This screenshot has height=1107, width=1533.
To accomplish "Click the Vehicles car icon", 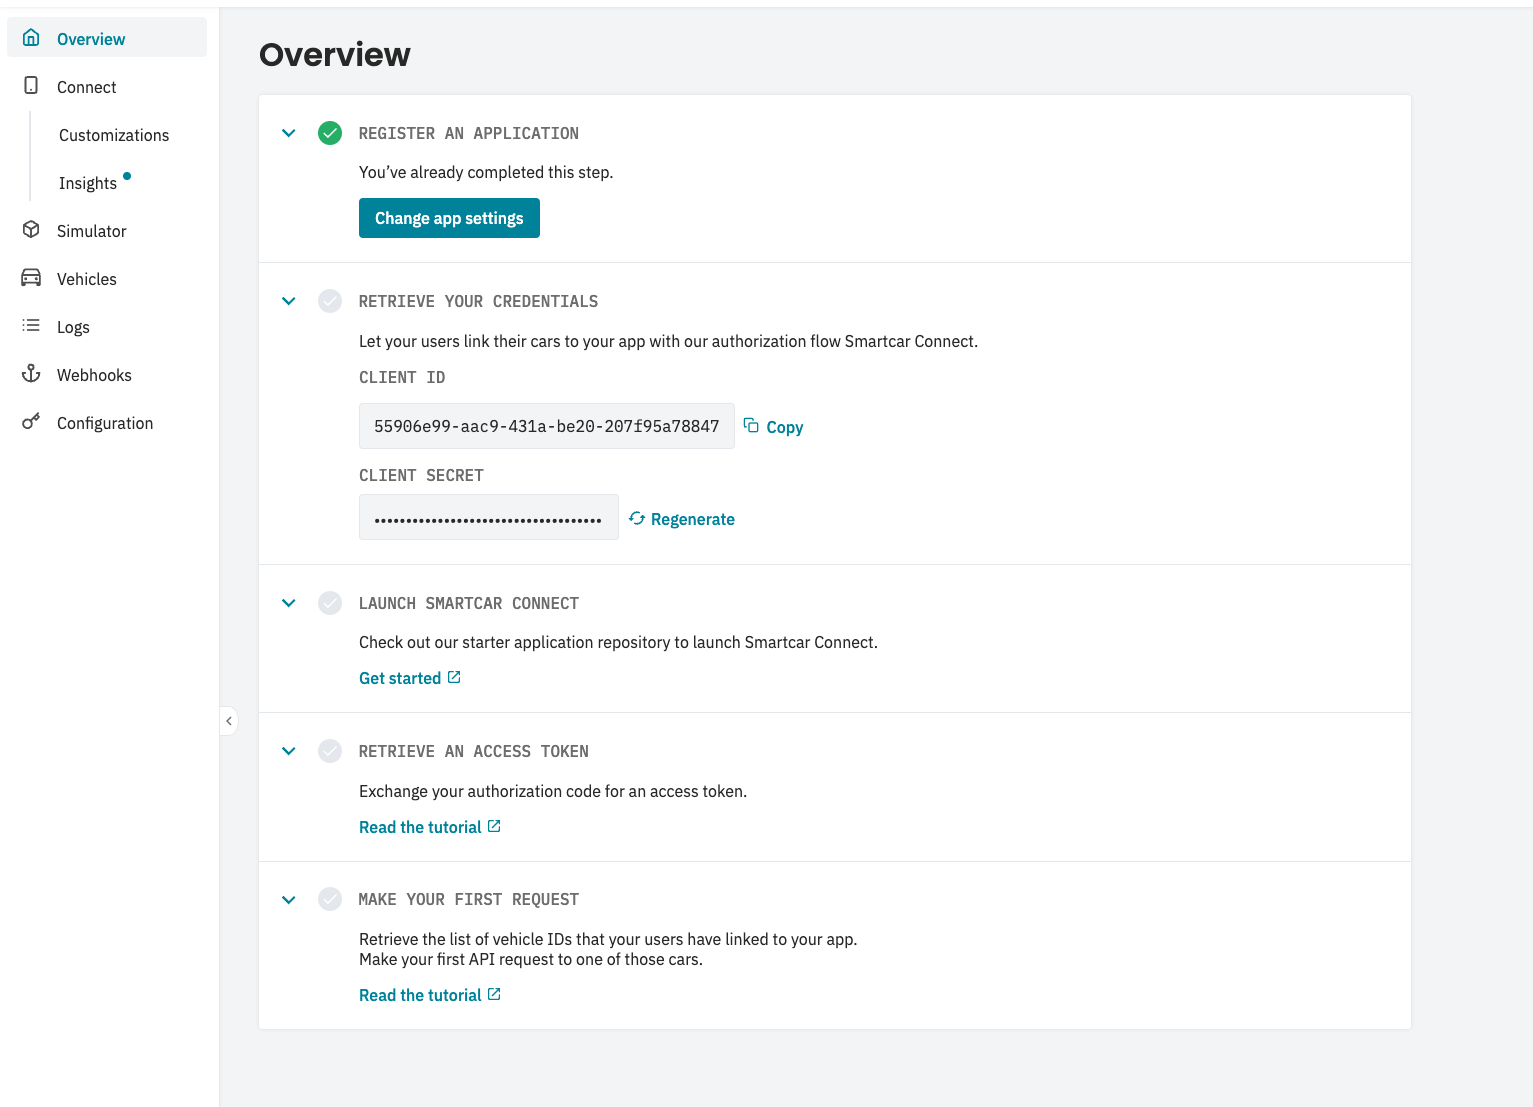I will pyautogui.click(x=31, y=278).
